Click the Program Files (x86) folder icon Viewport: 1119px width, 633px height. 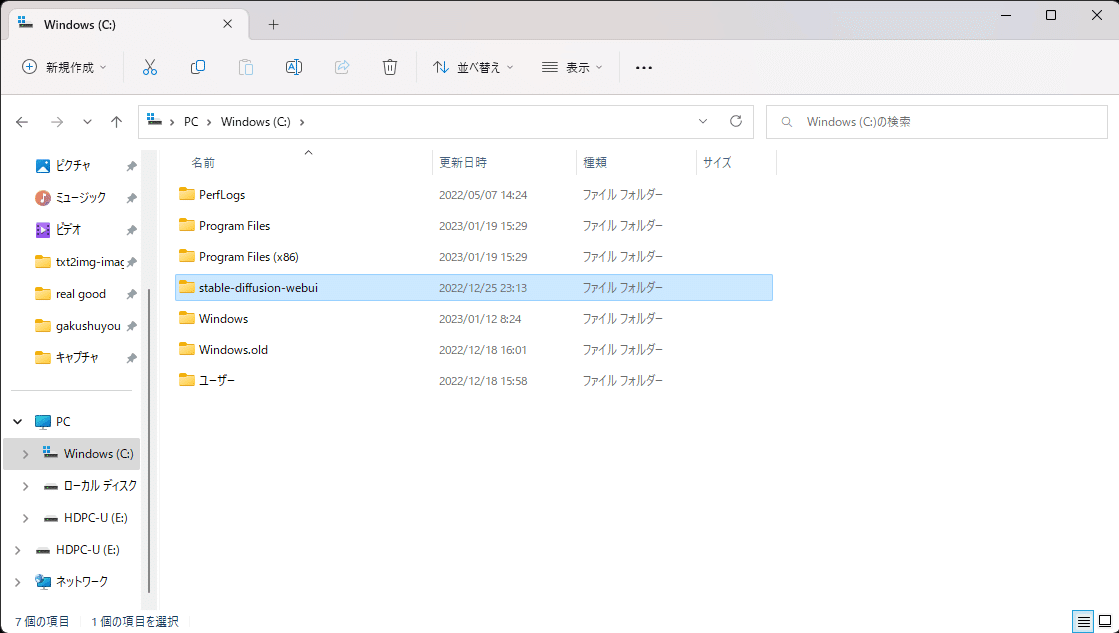click(x=187, y=256)
